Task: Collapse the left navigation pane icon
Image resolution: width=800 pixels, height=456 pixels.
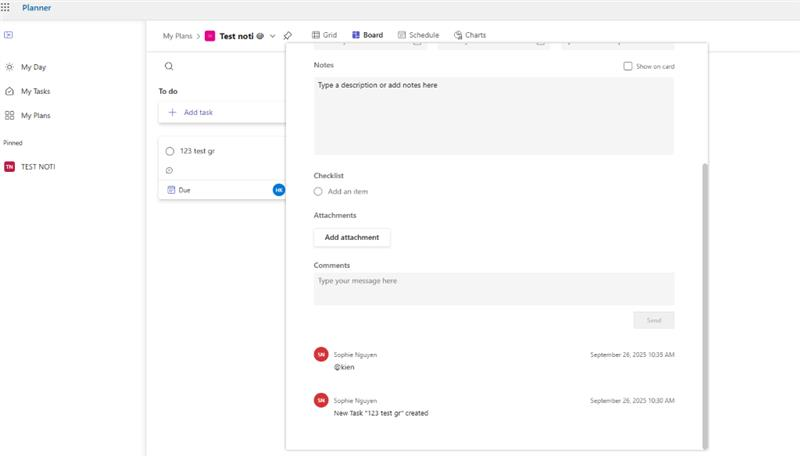Action: point(8,35)
